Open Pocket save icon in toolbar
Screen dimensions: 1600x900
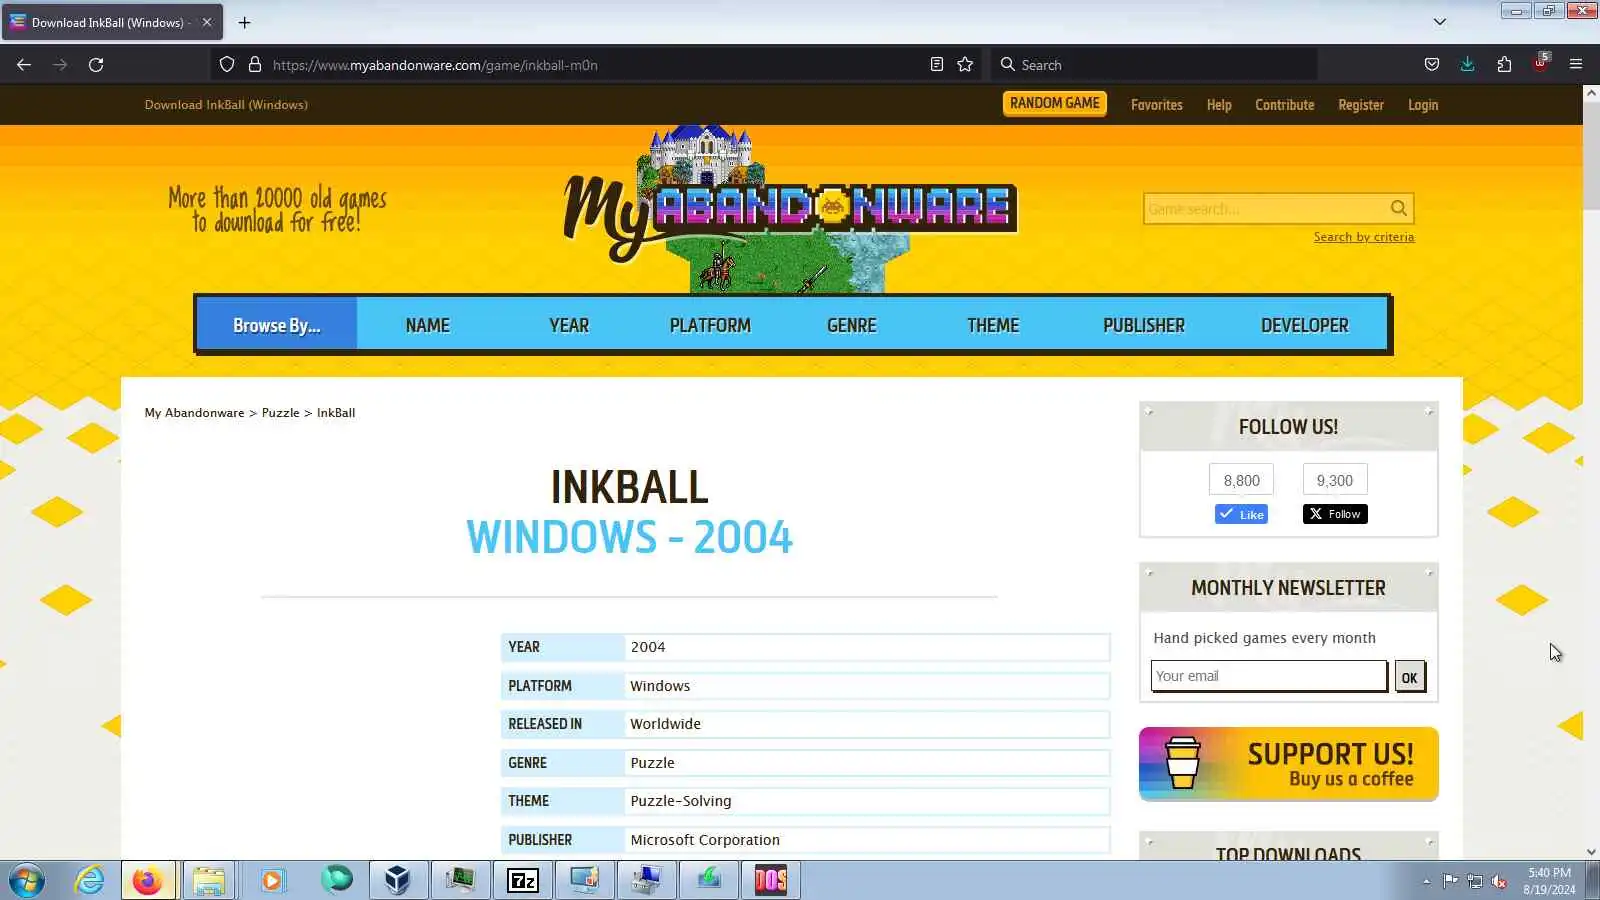pyautogui.click(x=1432, y=65)
